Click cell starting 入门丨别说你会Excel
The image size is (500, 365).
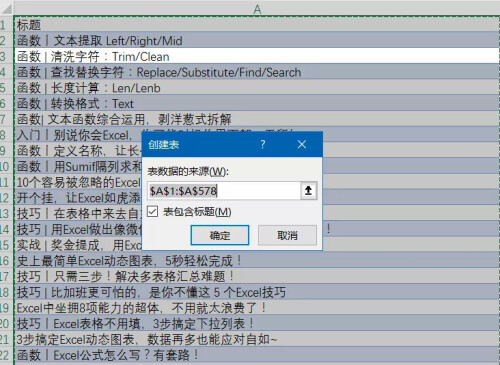(x=78, y=135)
